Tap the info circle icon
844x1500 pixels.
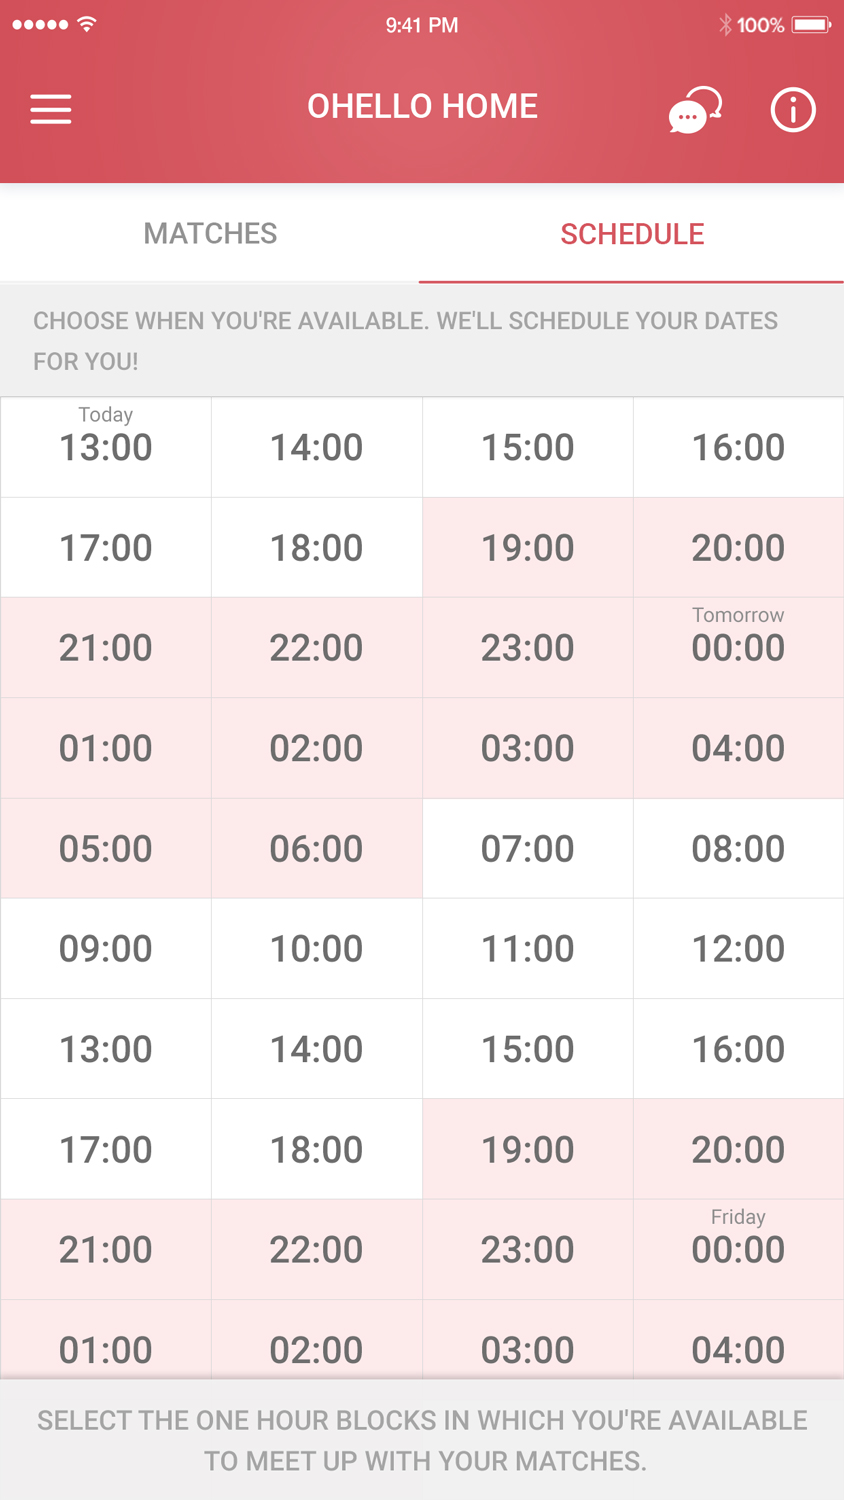coord(793,110)
